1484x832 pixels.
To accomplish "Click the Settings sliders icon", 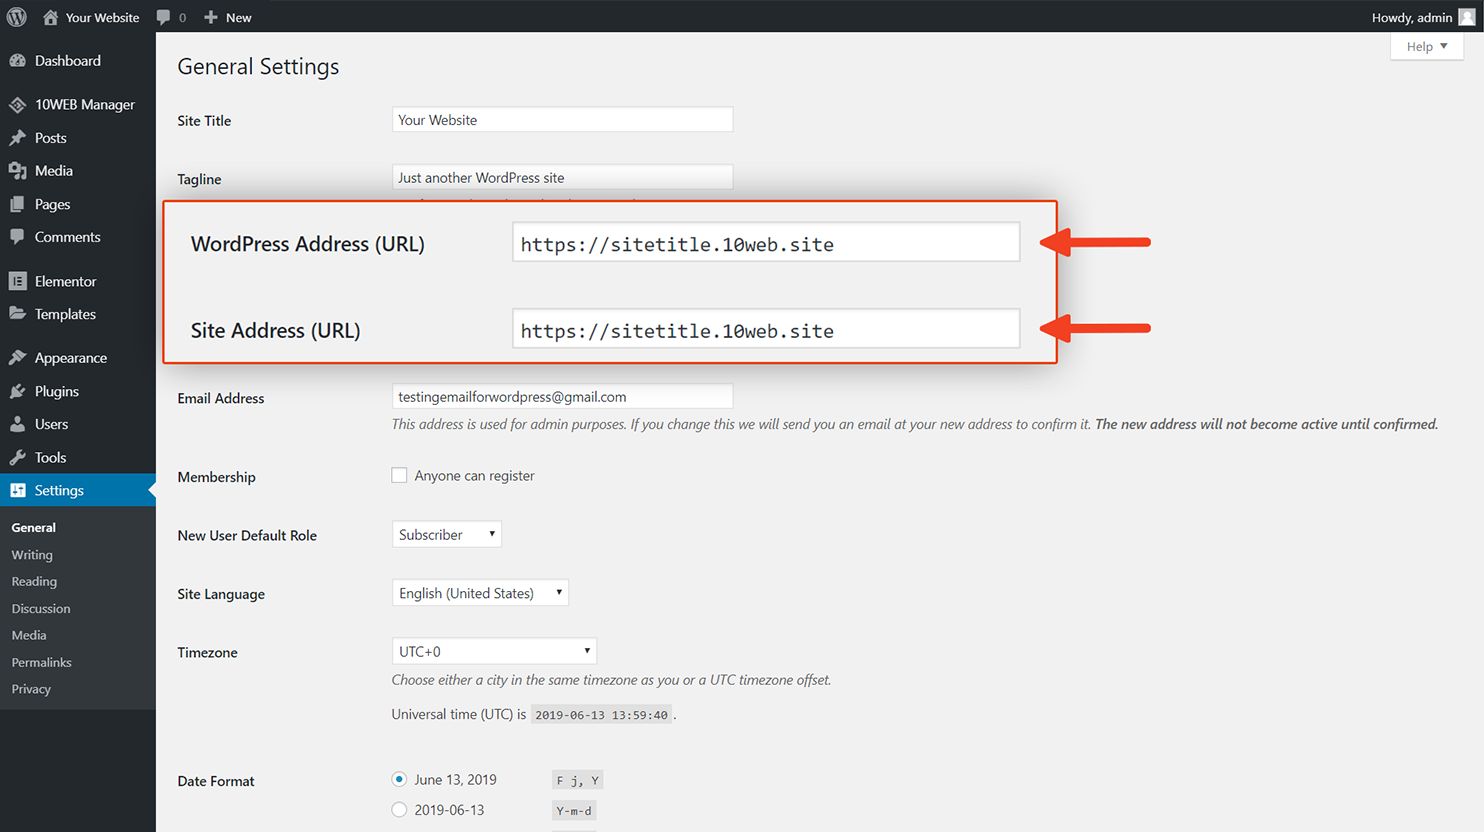I will (x=17, y=490).
